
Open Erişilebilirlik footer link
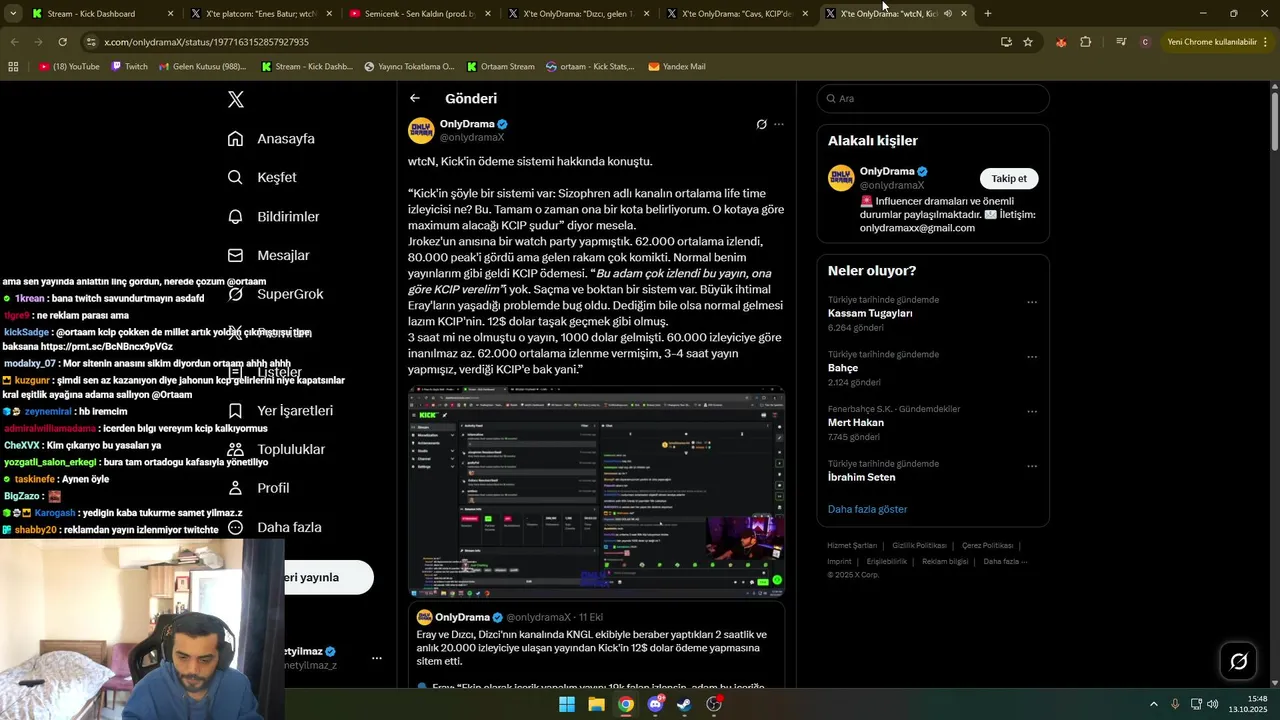(x=887, y=562)
